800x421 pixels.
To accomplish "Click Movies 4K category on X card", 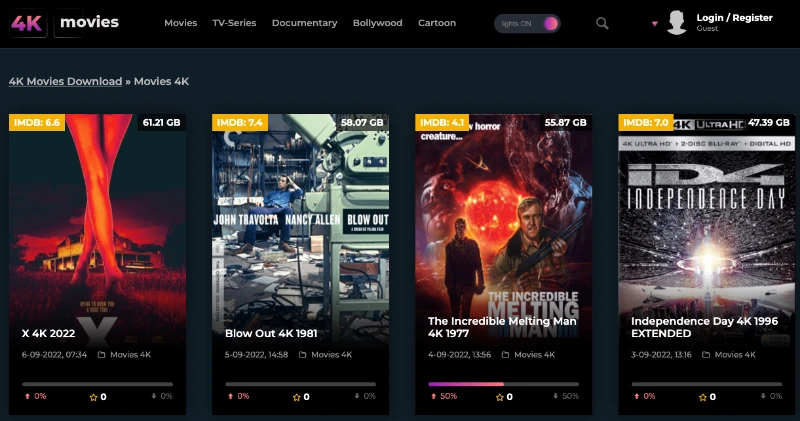I will coord(131,355).
